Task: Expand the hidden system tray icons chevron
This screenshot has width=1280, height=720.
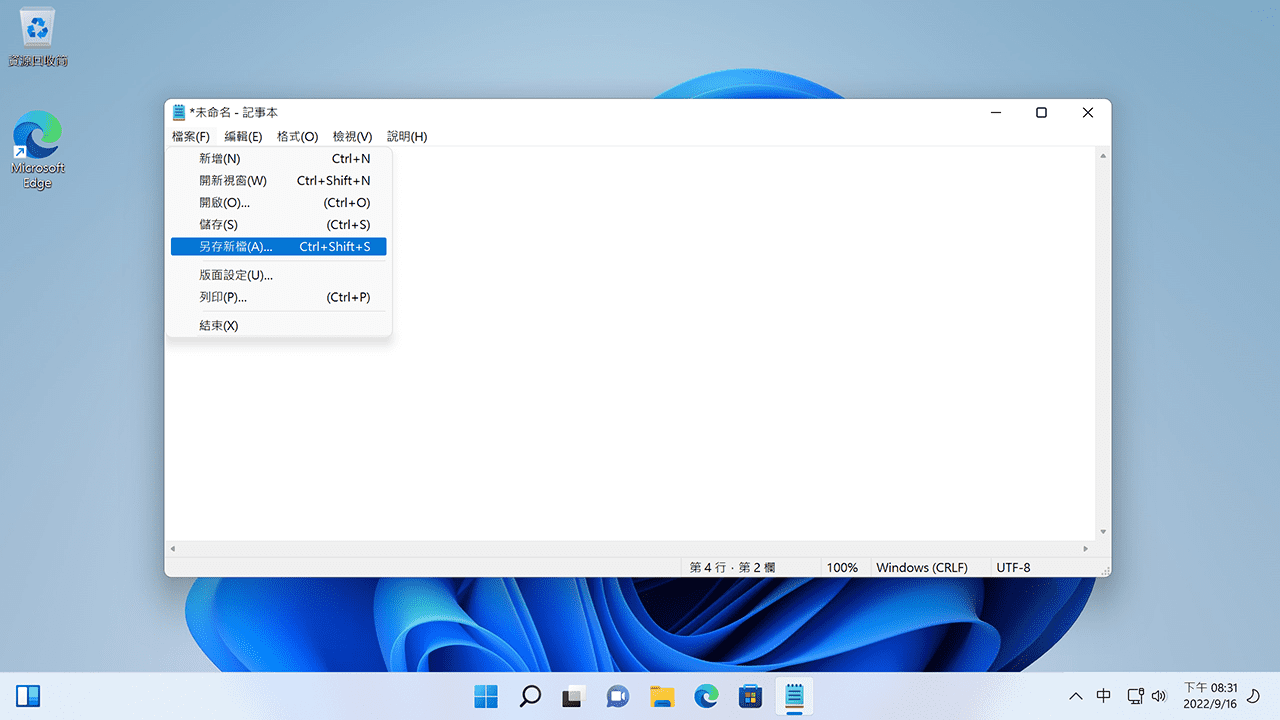Action: tap(1076, 696)
